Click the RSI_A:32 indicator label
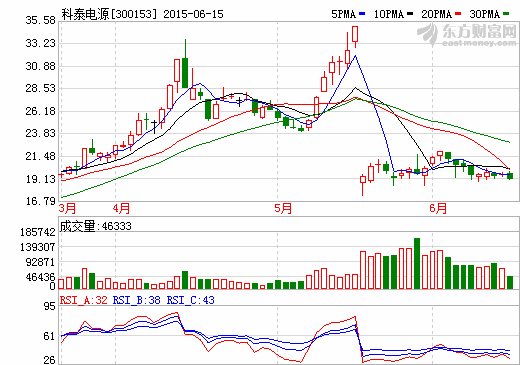Viewport: 520px width, 365px height. [x=84, y=300]
